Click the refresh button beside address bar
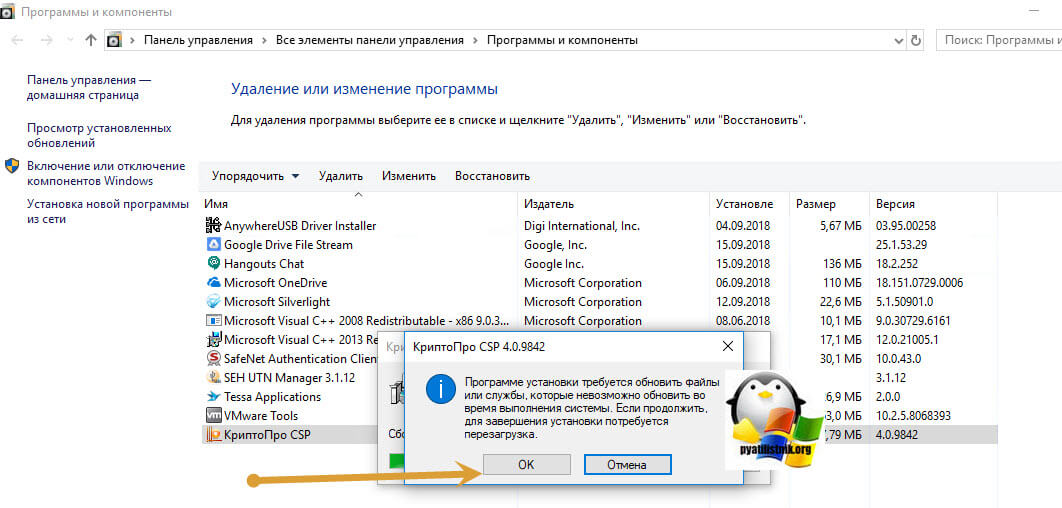 point(916,41)
